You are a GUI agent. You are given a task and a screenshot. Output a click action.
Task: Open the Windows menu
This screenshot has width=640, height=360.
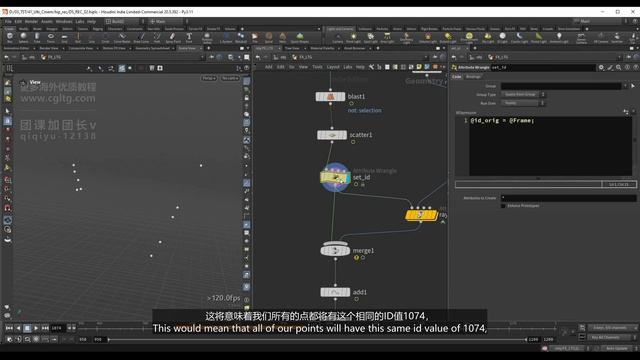[64, 21]
